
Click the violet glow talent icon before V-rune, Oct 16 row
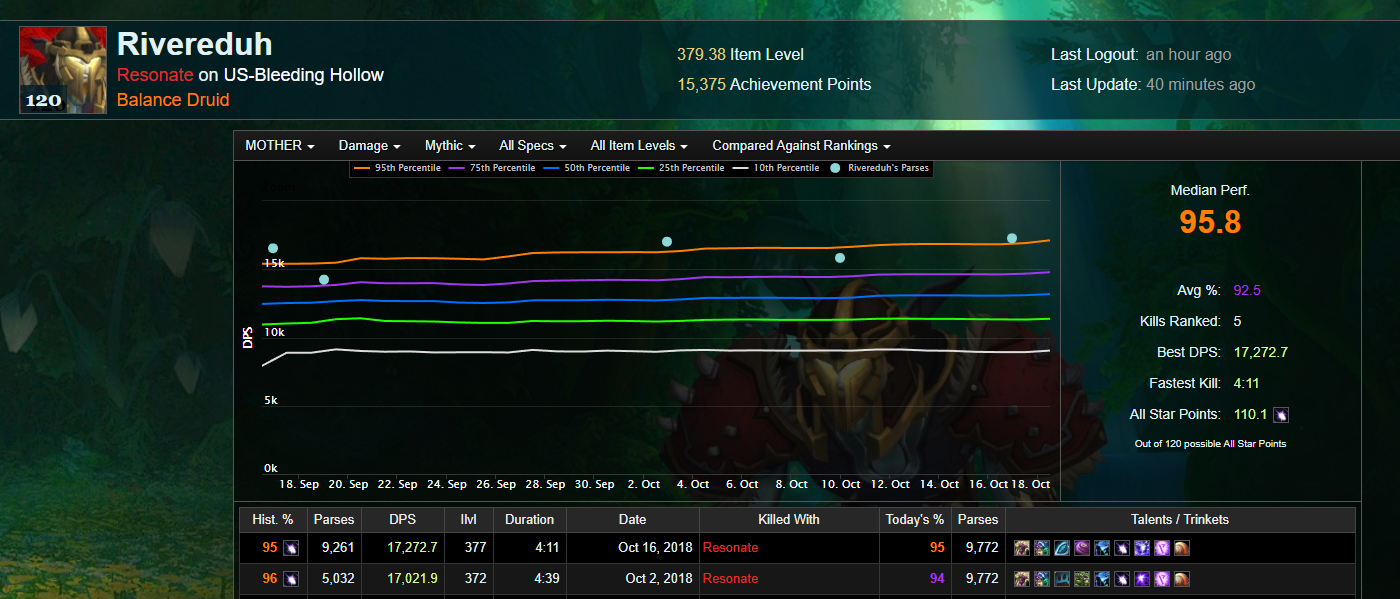point(1142,548)
